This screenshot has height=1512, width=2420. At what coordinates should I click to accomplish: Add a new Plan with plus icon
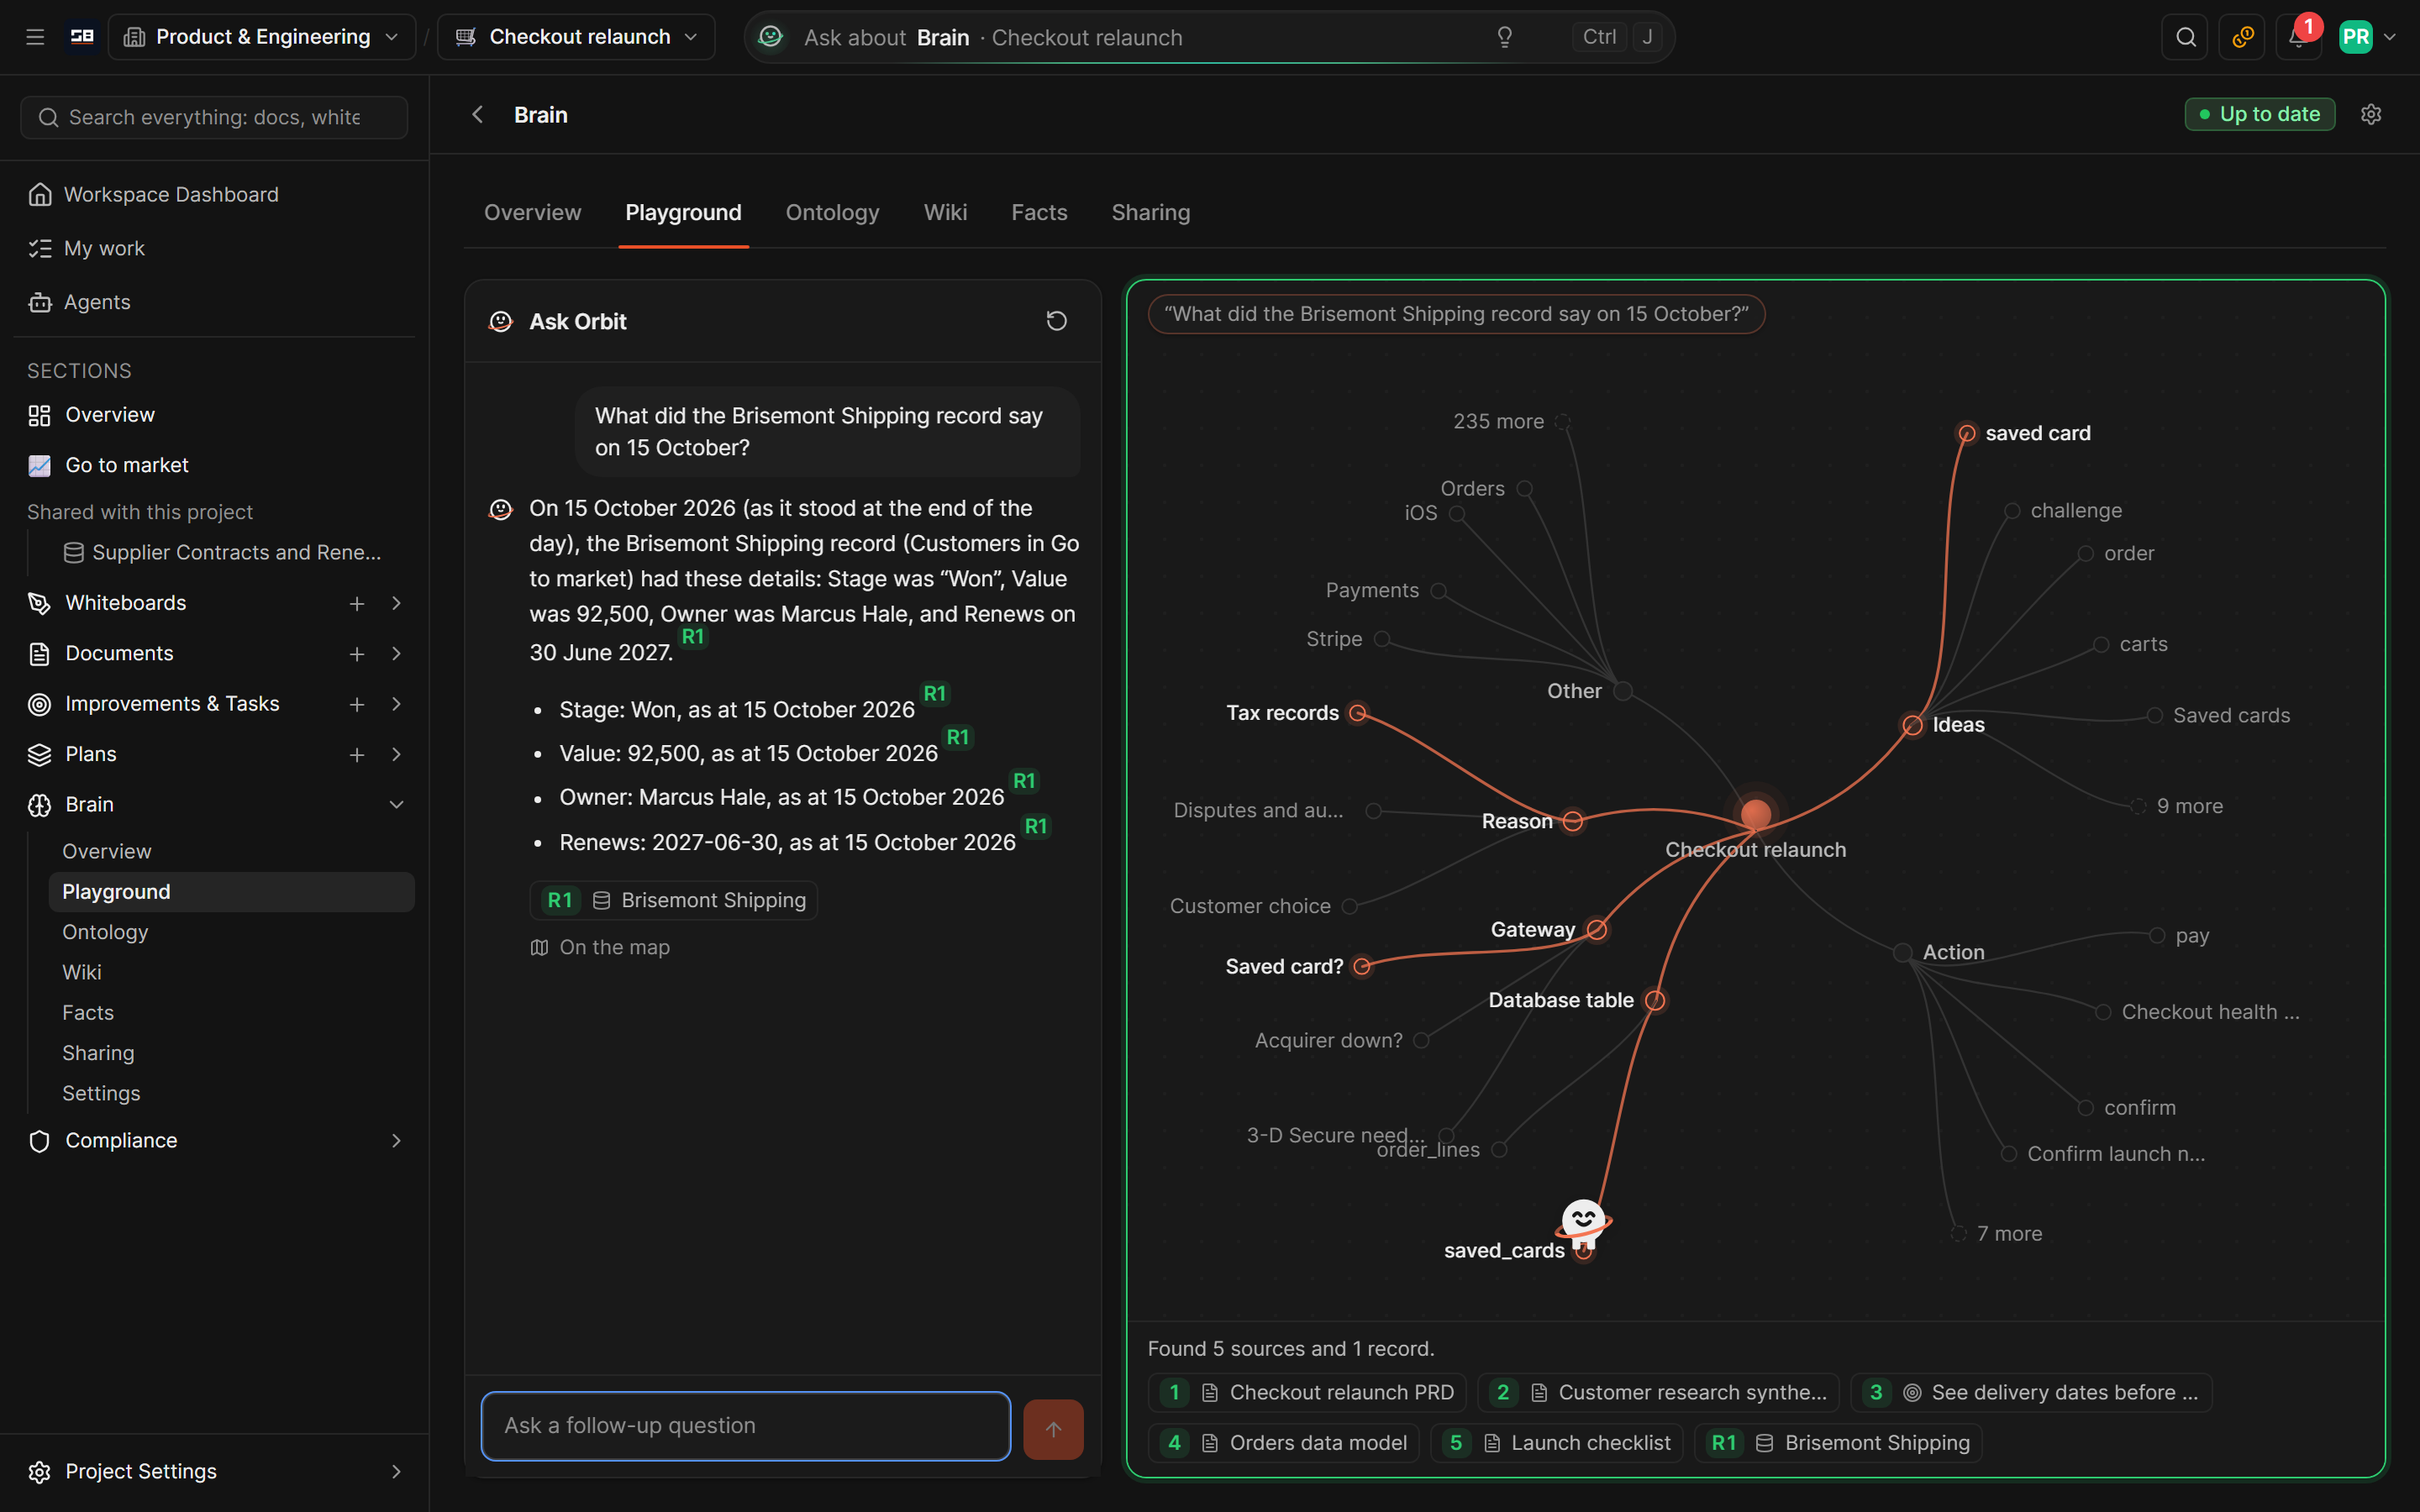point(357,754)
